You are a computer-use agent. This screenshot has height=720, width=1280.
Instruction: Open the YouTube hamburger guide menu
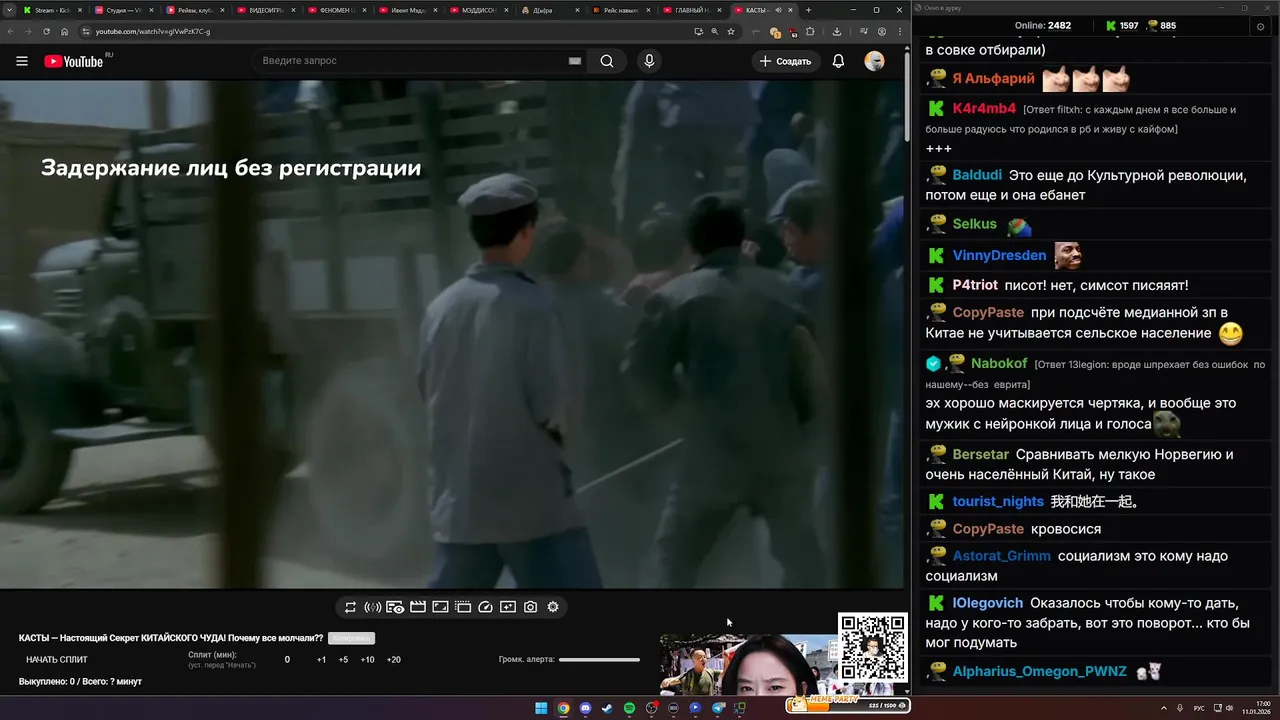tap(22, 61)
